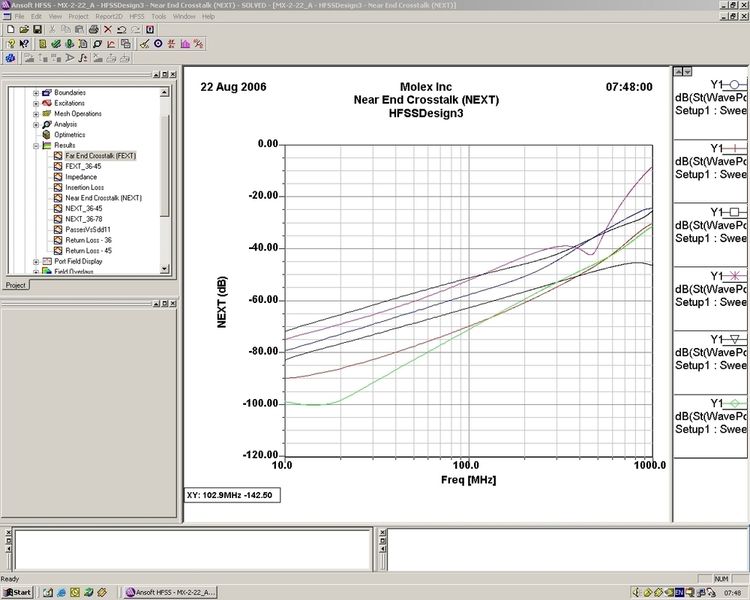This screenshot has width=750, height=600.
Task: Expand the Boundaries tree node
Action: [x=36, y=93]
